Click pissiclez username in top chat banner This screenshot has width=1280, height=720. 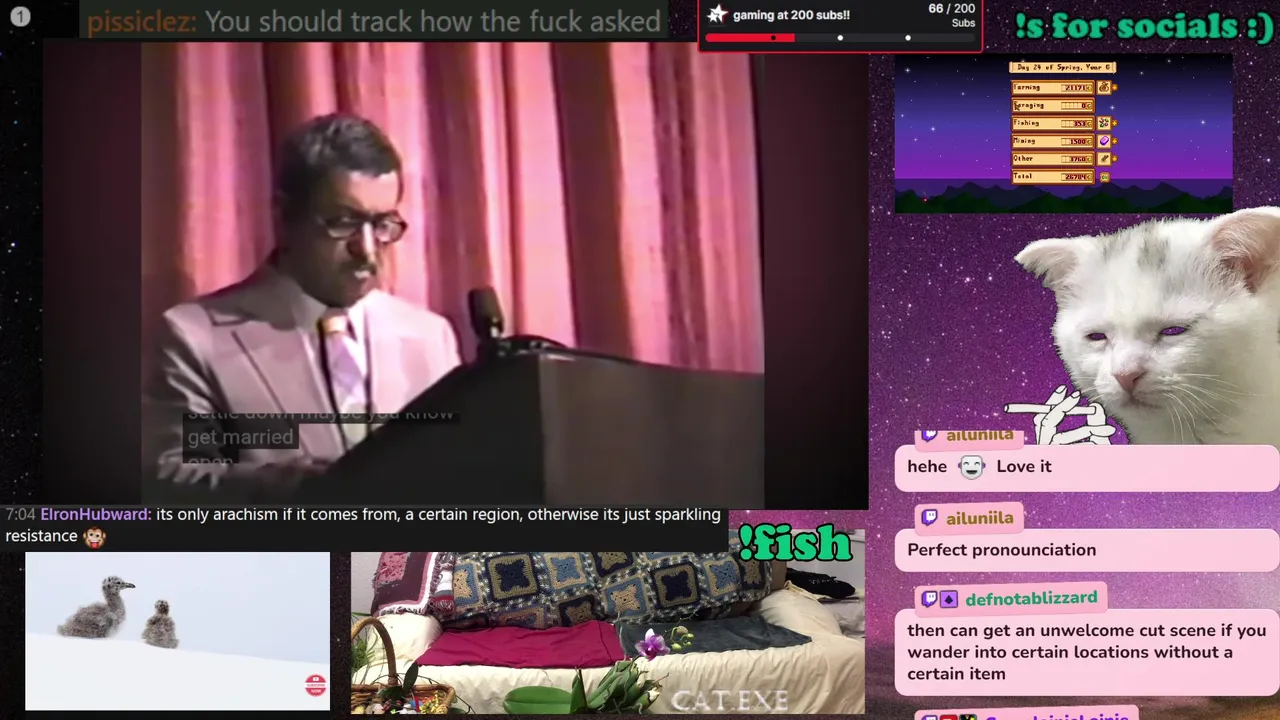143,21
